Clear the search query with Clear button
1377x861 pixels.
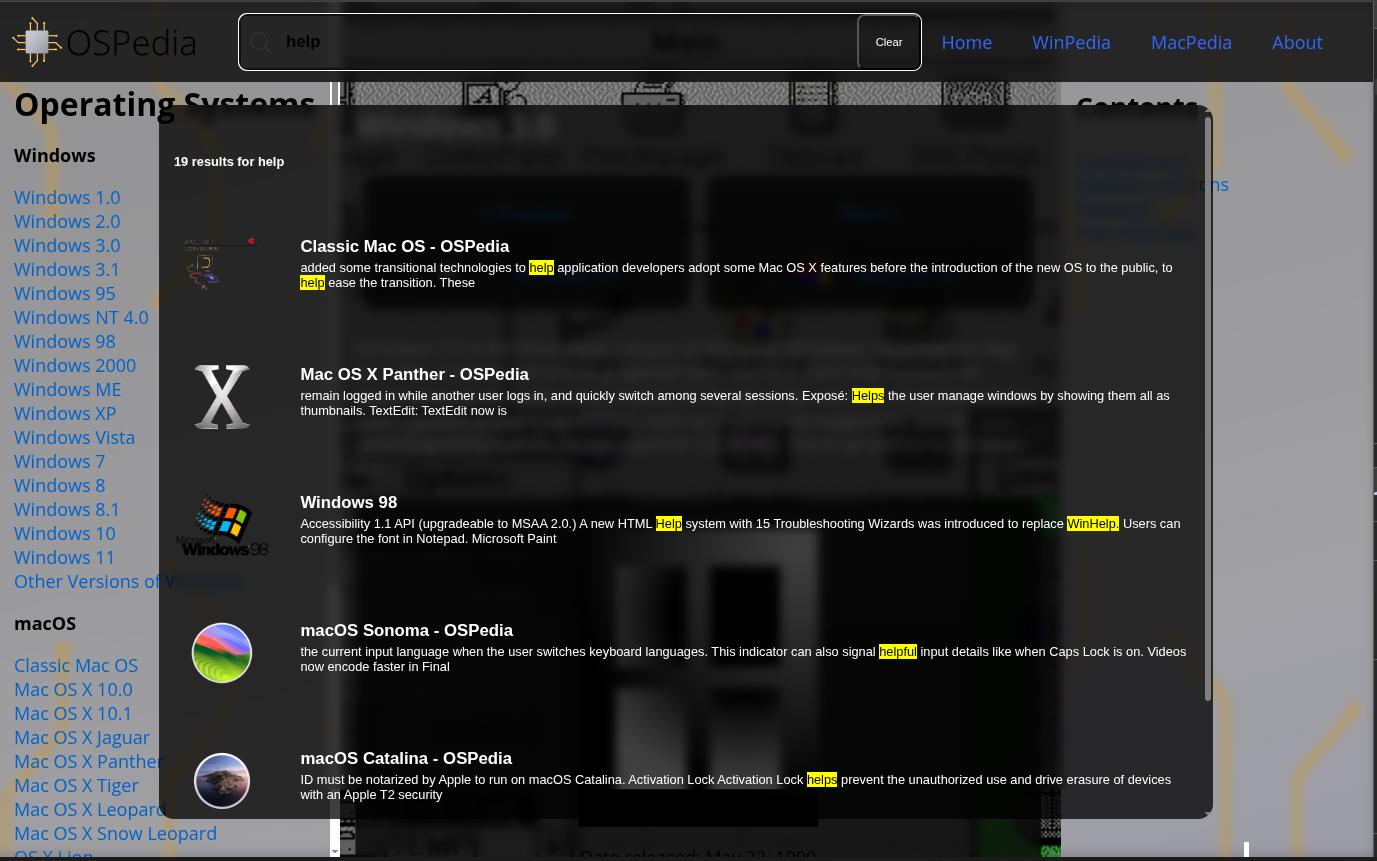888,42
